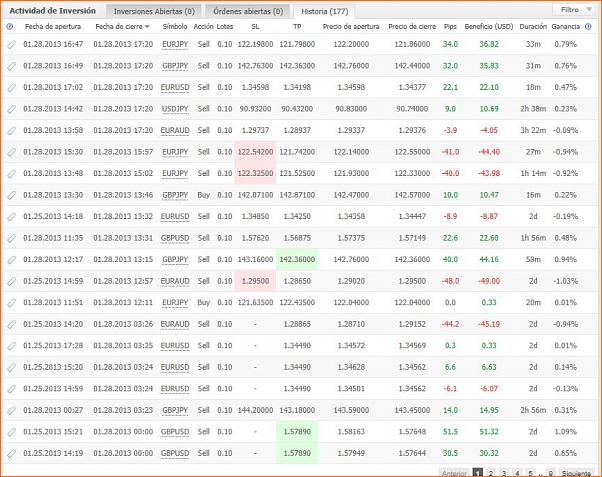Click row icon for EURUSD trade opened 01.25.2013 14:18
The image size is (602, 477).
coord(12,217)
